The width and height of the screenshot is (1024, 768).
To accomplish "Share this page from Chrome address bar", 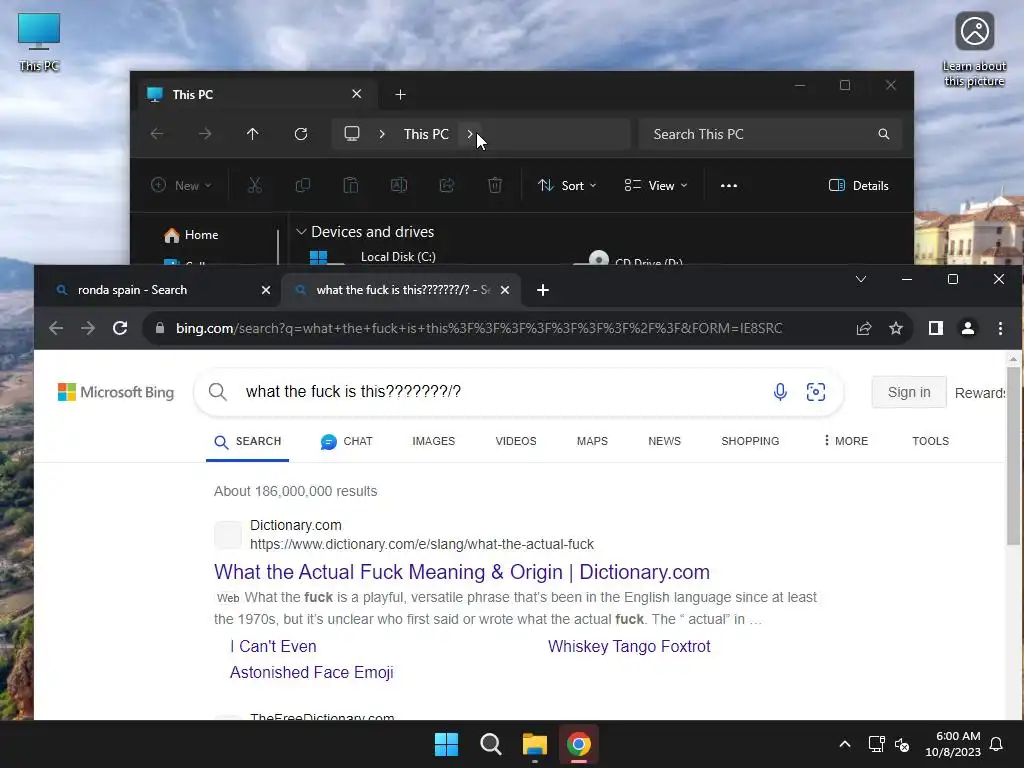I will (863, 328).
